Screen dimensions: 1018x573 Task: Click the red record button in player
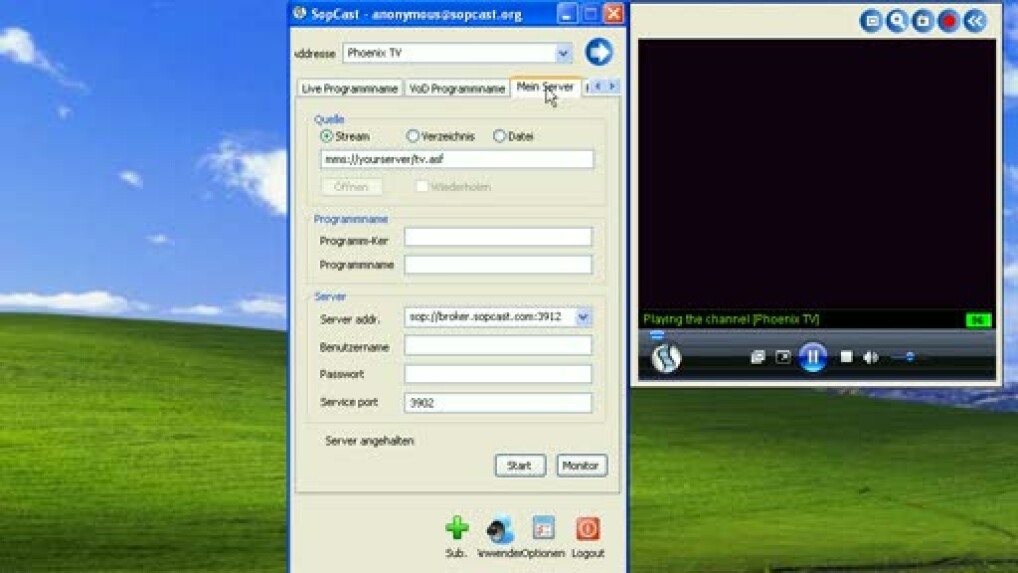pos(948,21)
